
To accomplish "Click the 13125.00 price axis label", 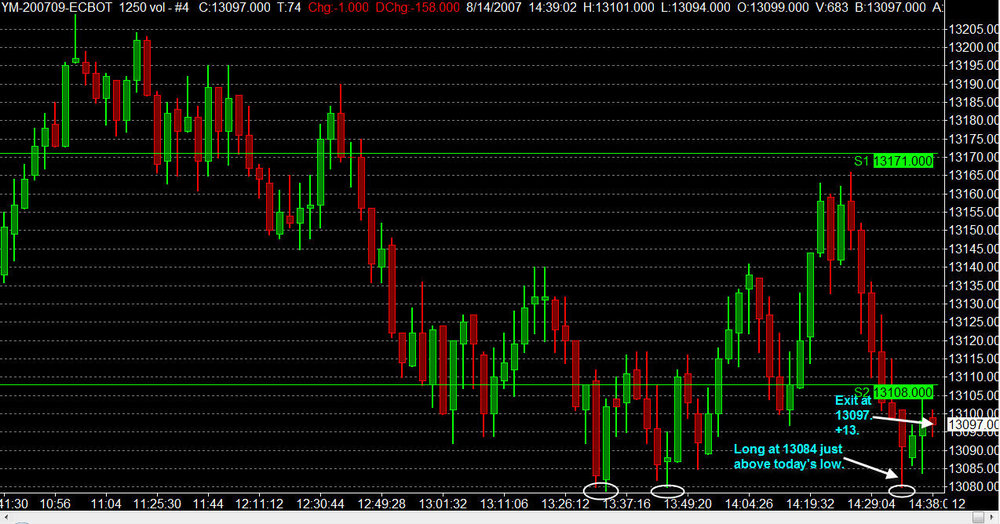I will click(973, 322).
